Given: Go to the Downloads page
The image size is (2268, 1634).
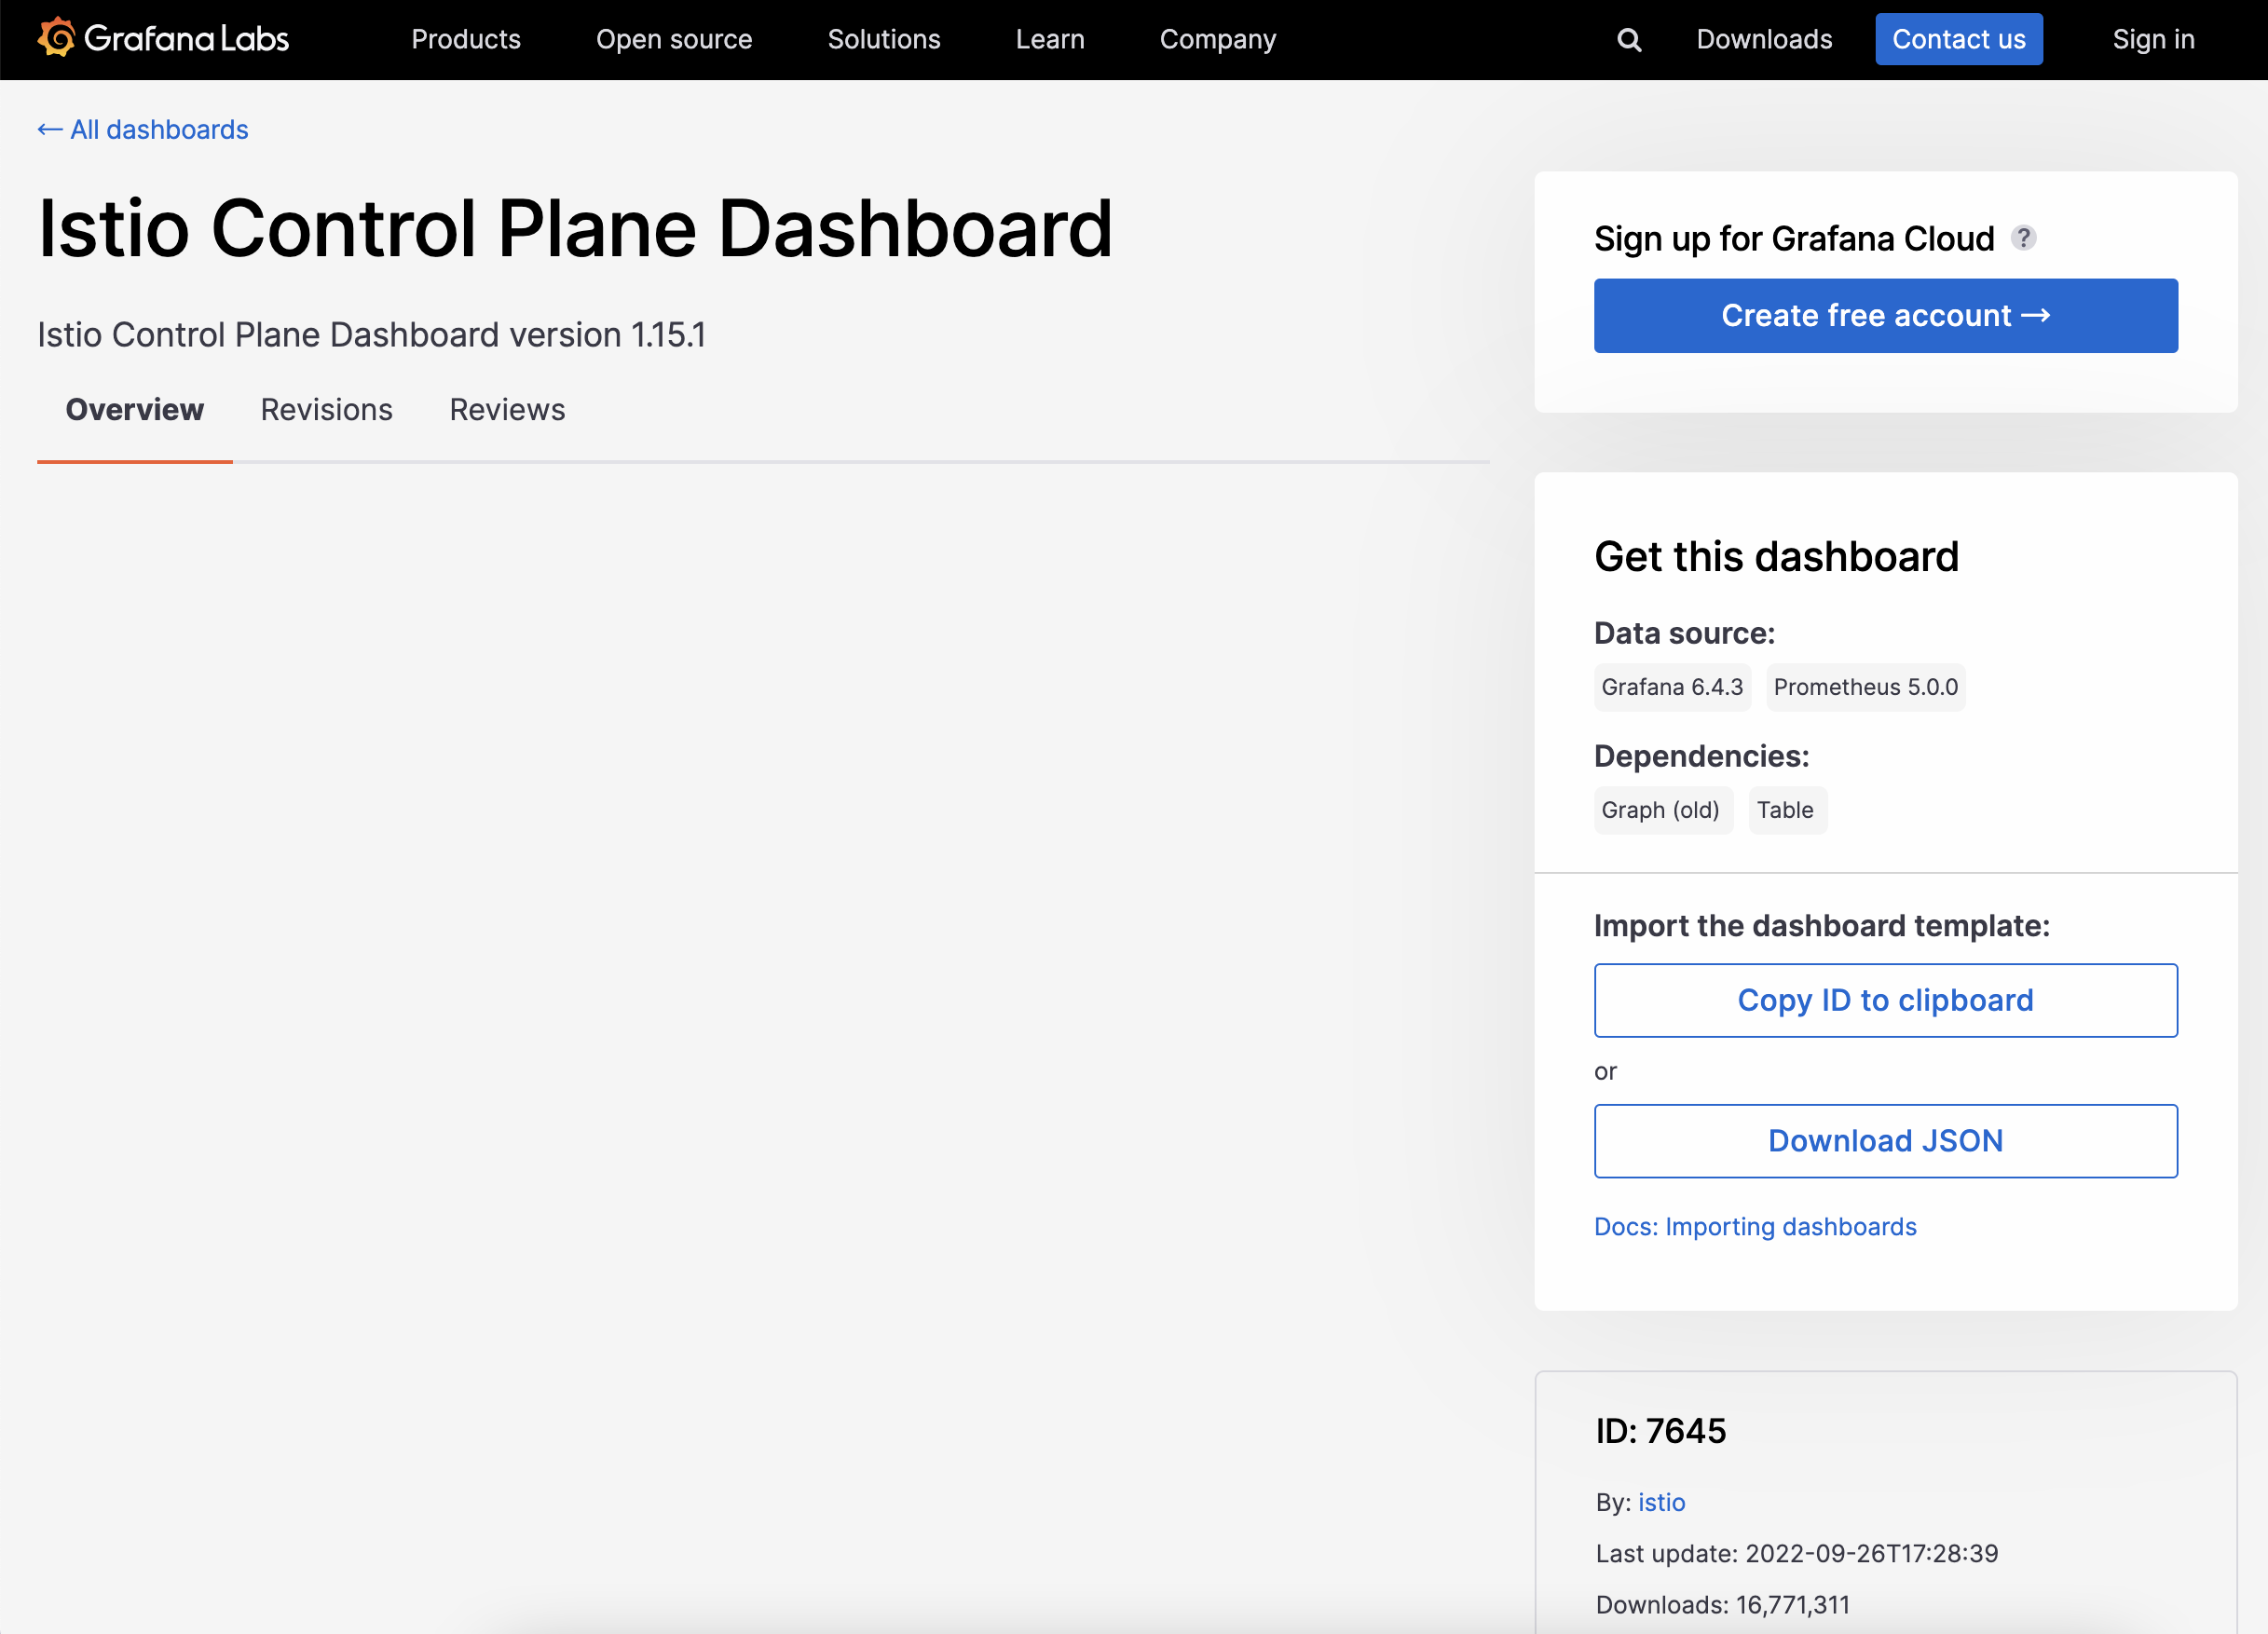Looking at the screenshot, I should [x=1764, y=40].
